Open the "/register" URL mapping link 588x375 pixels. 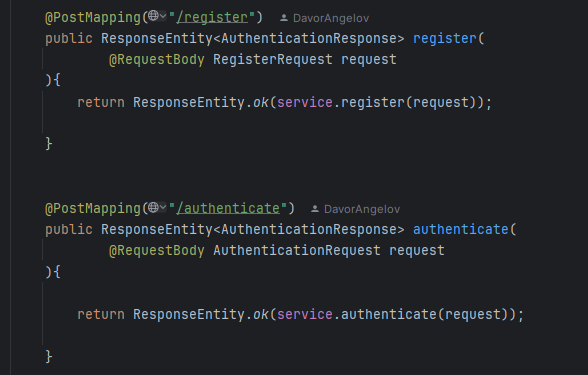pos(212,18)
